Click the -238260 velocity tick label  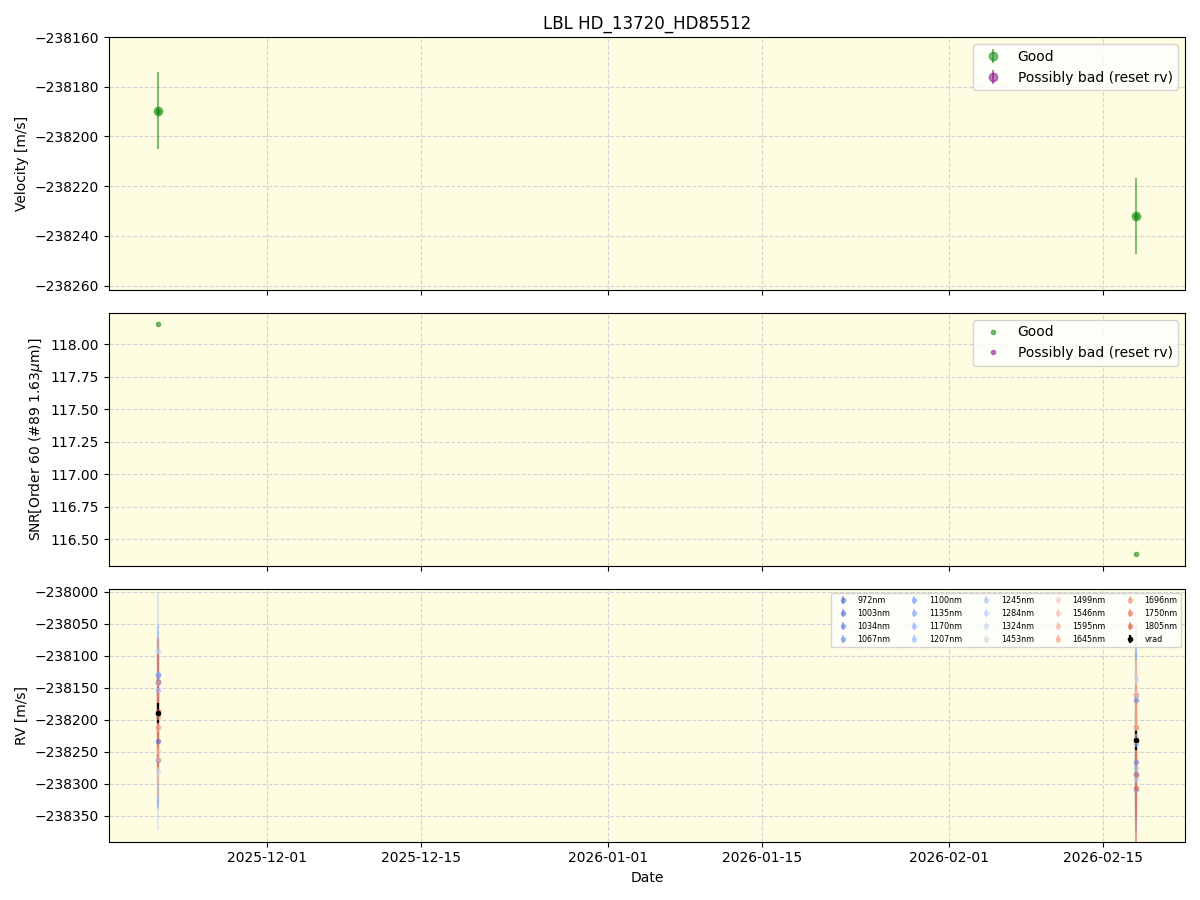tap(66, 286)
